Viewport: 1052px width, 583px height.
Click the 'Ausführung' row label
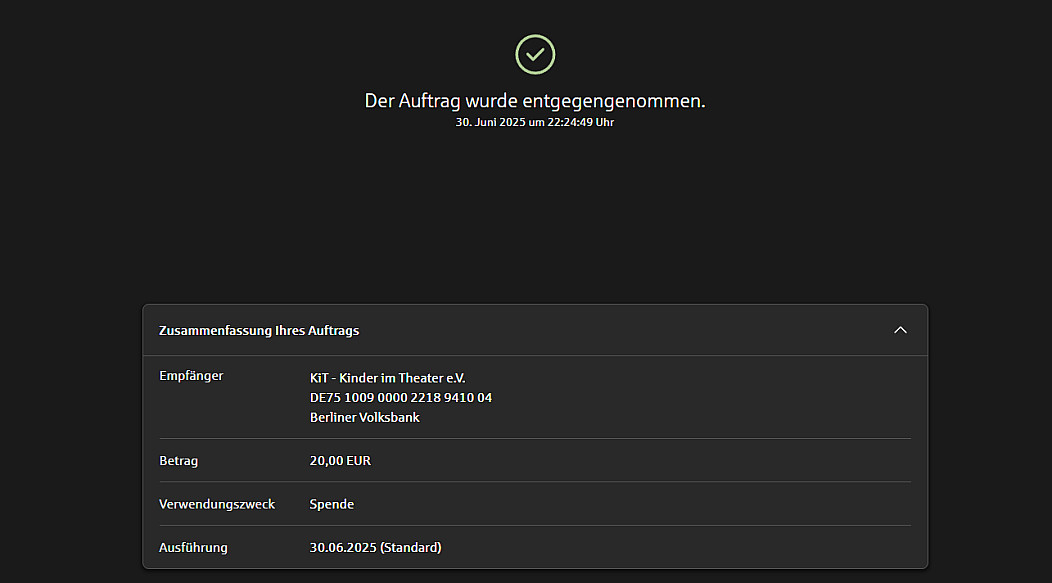[x=193, y=547]
